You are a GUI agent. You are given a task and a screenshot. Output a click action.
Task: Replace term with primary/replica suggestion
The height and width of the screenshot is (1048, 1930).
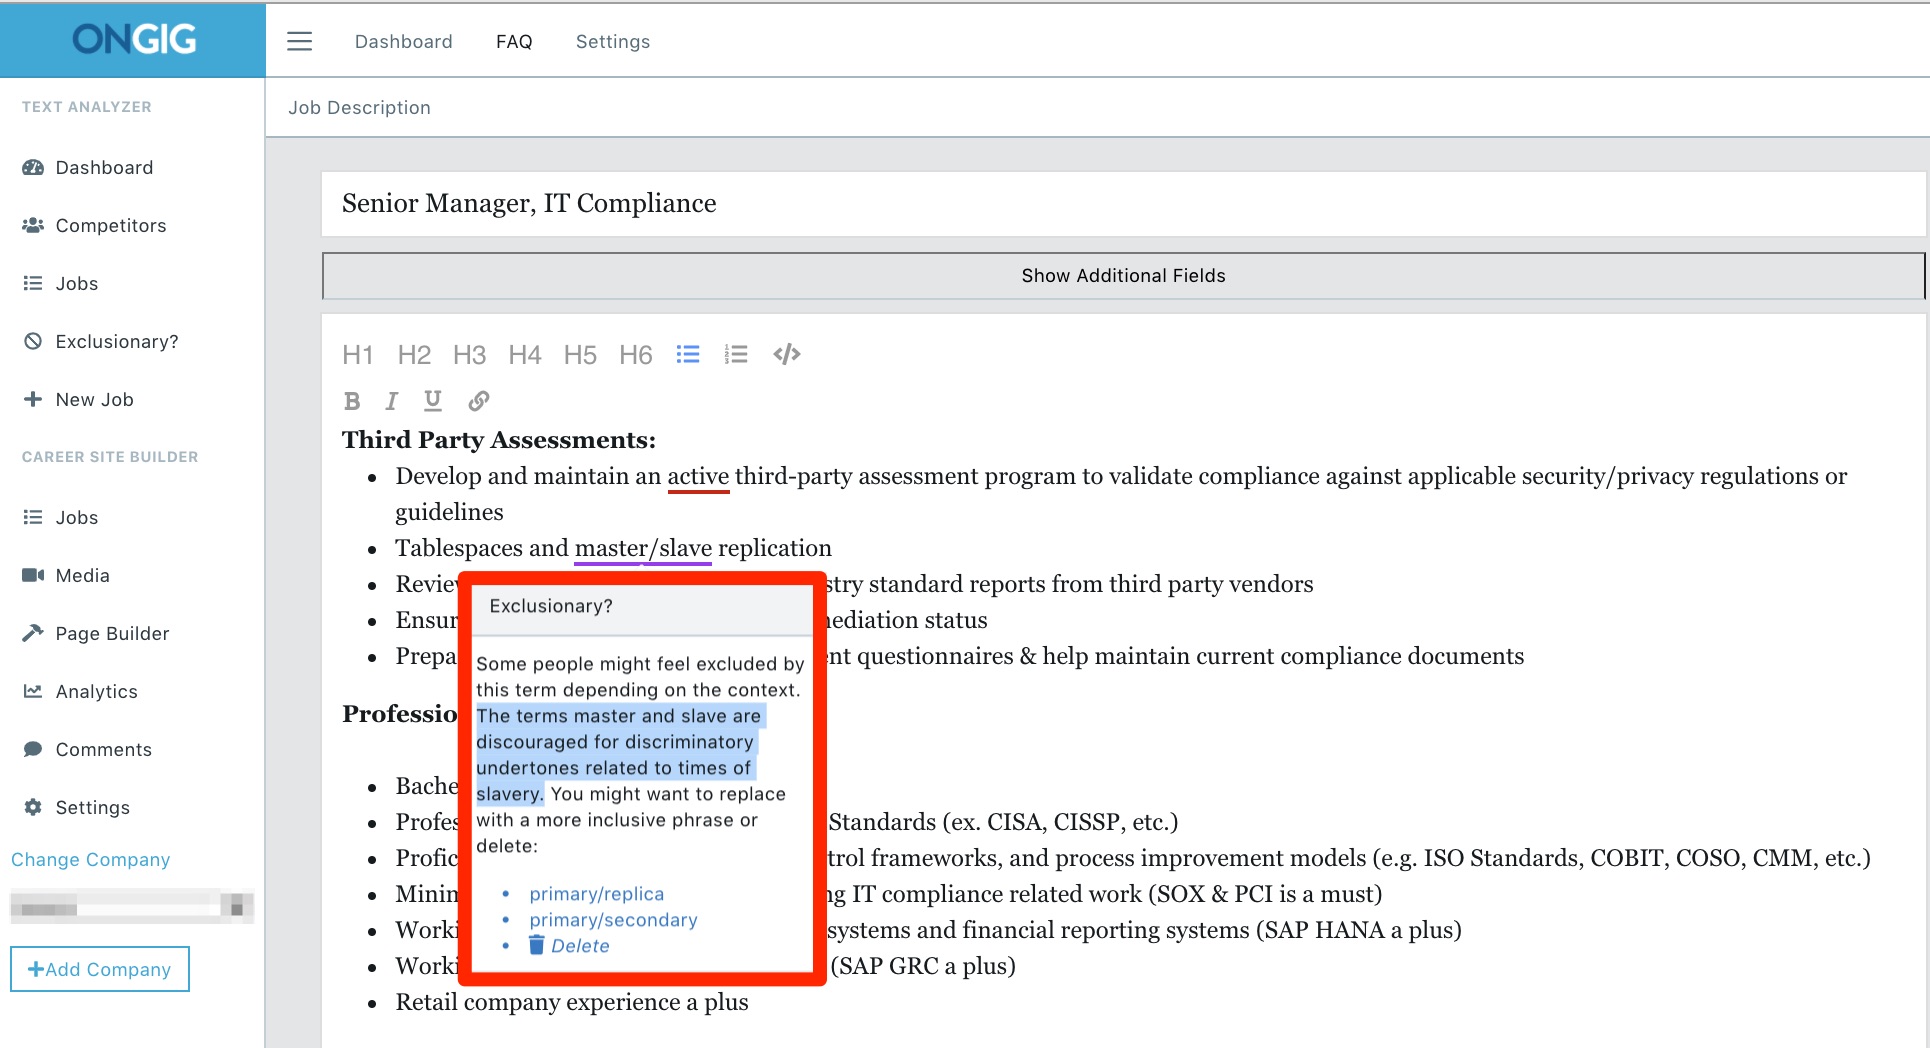pos(596,893)
